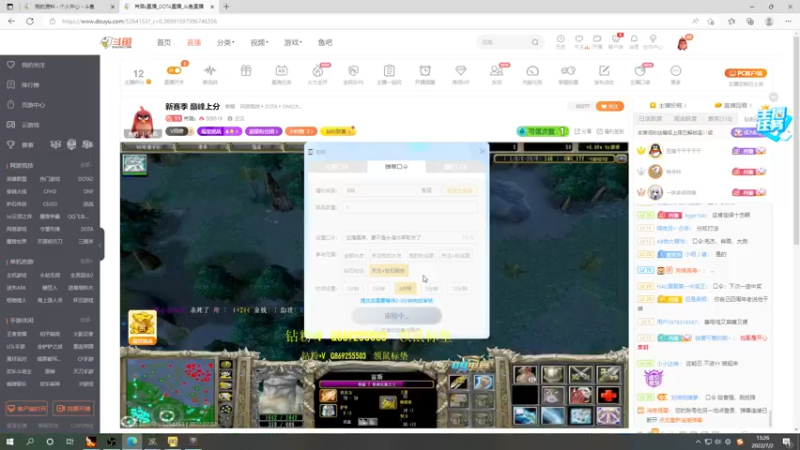Expand 全部 in the 网游竞技 sidebar section
This screenshot has height=450, width=800.
86,165
